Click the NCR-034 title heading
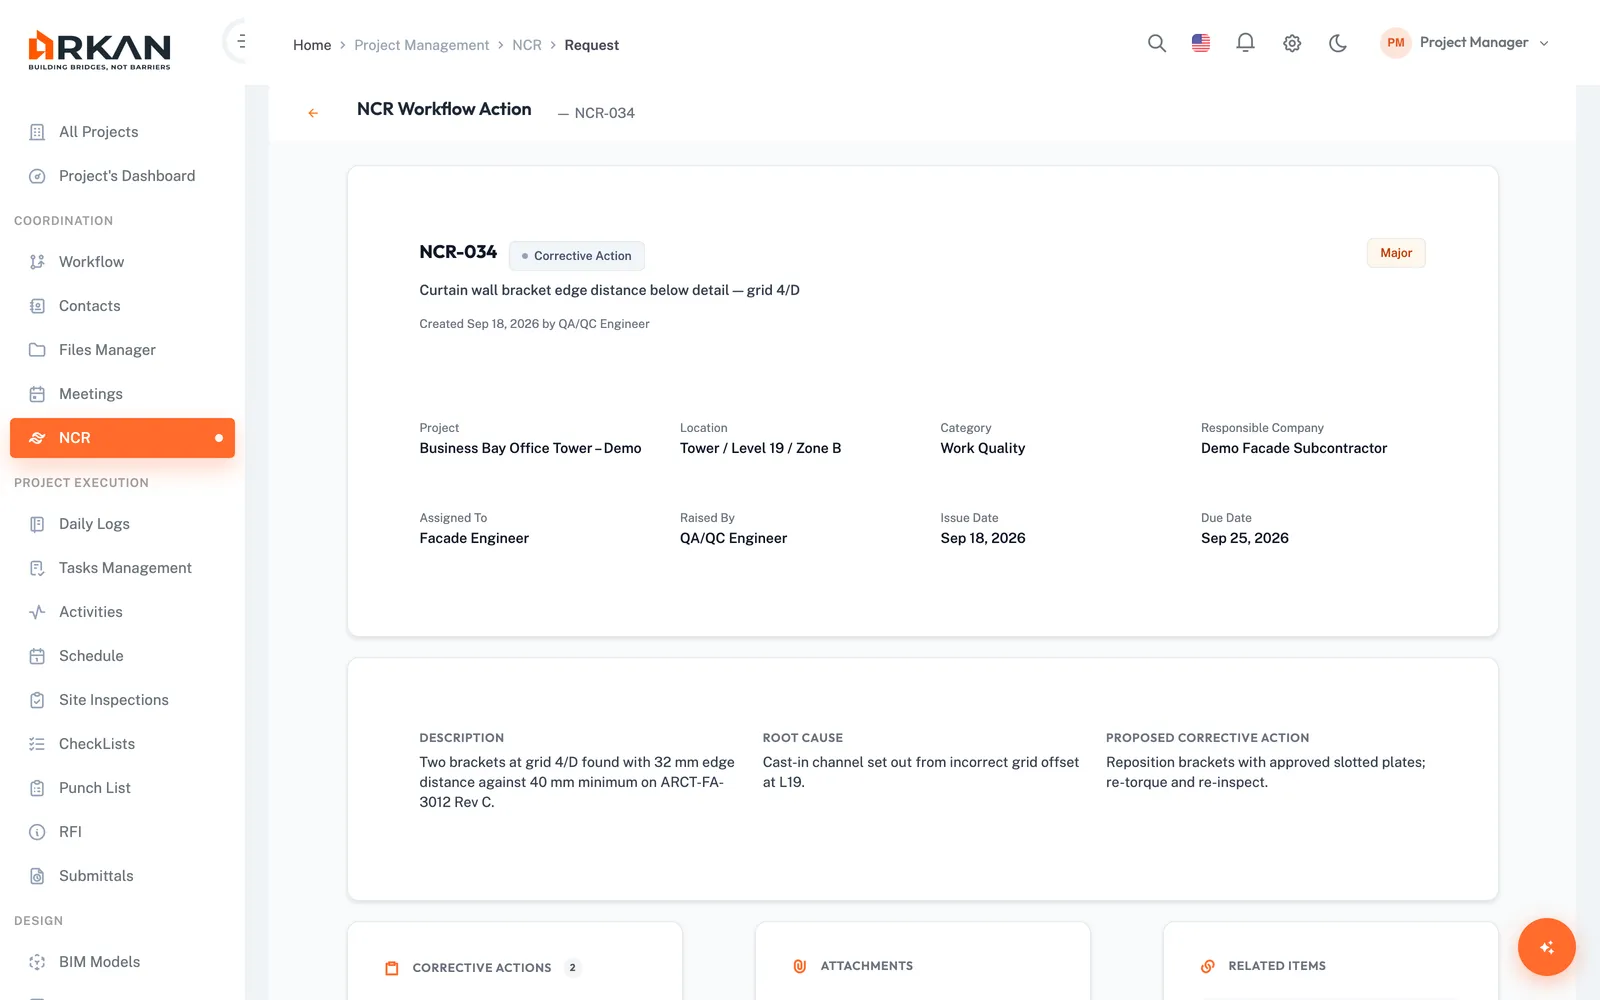 click(458, 252)
